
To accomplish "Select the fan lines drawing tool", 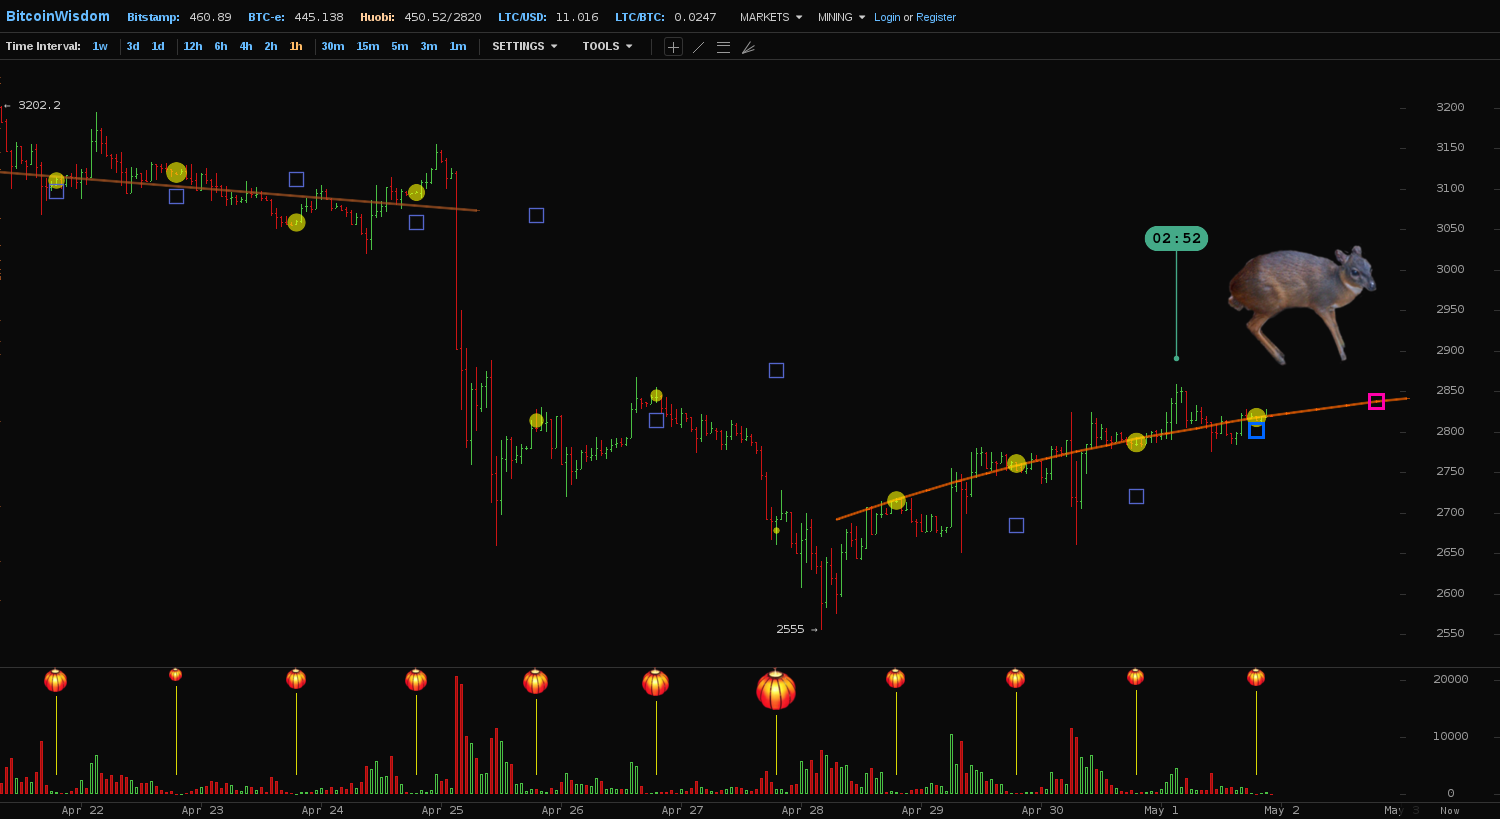I will pos(748,47).
